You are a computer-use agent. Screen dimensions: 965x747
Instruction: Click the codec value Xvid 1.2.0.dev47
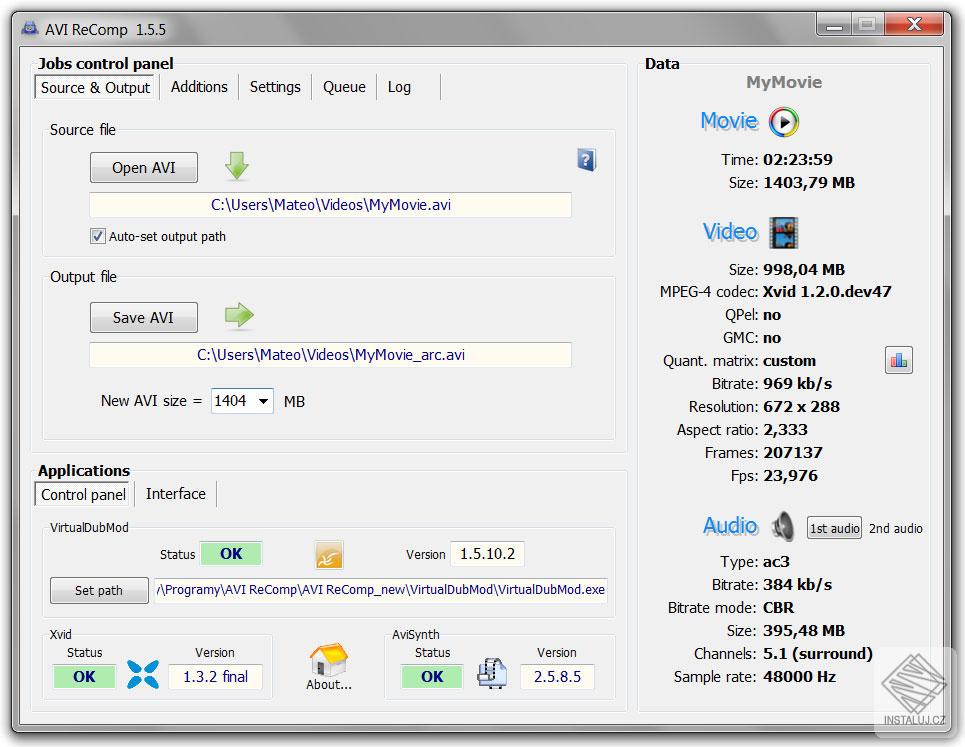tap(827, 292)
